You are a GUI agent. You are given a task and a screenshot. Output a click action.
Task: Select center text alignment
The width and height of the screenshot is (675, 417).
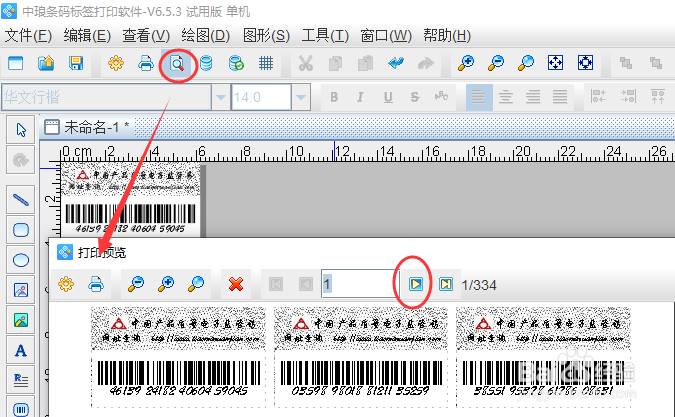[x=506, y=97]
